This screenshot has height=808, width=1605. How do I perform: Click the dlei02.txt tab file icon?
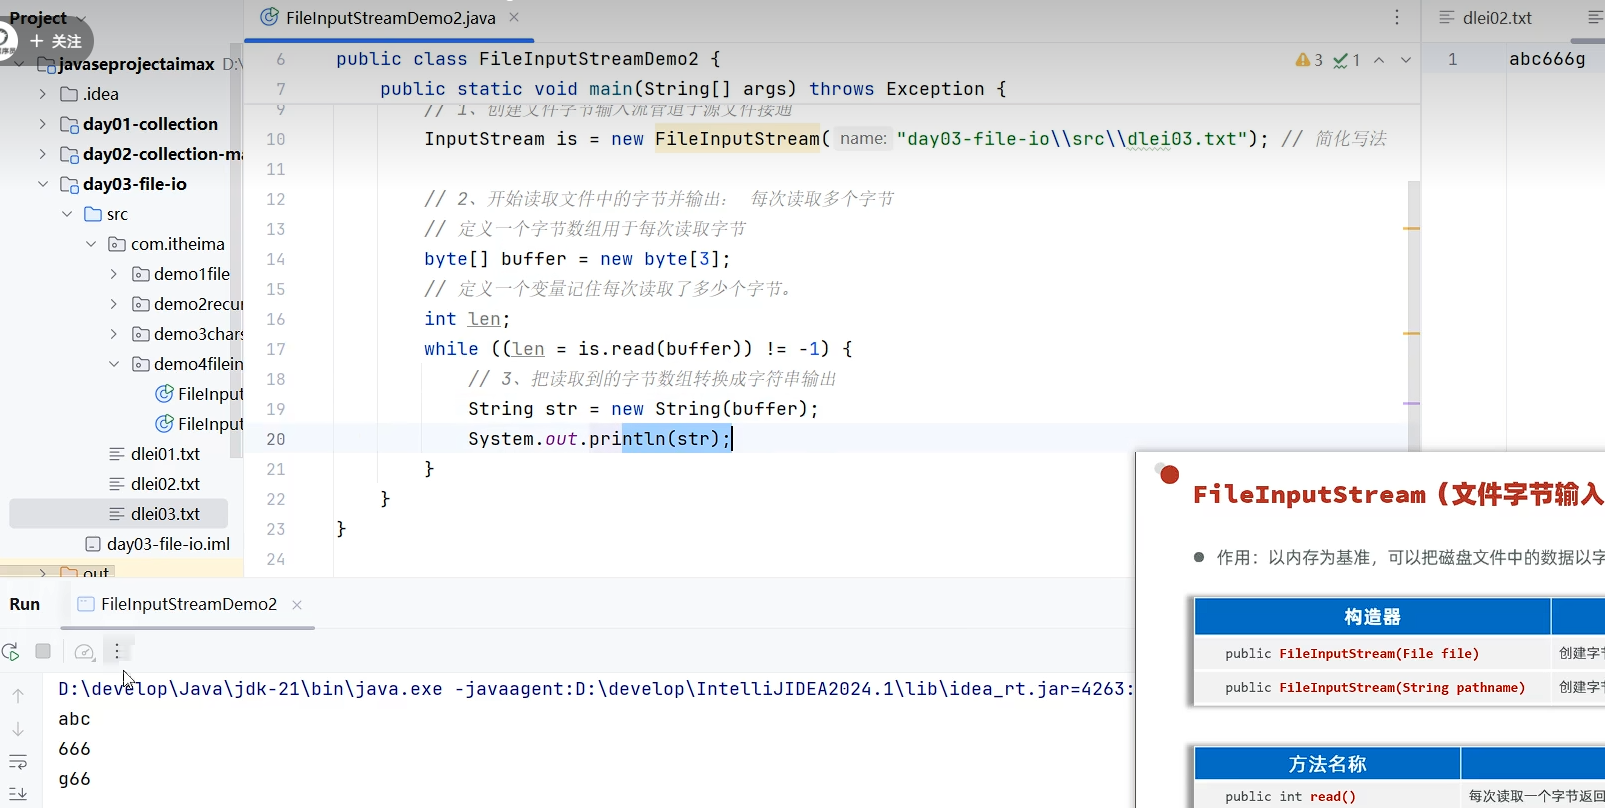(x=1447, y=18)
